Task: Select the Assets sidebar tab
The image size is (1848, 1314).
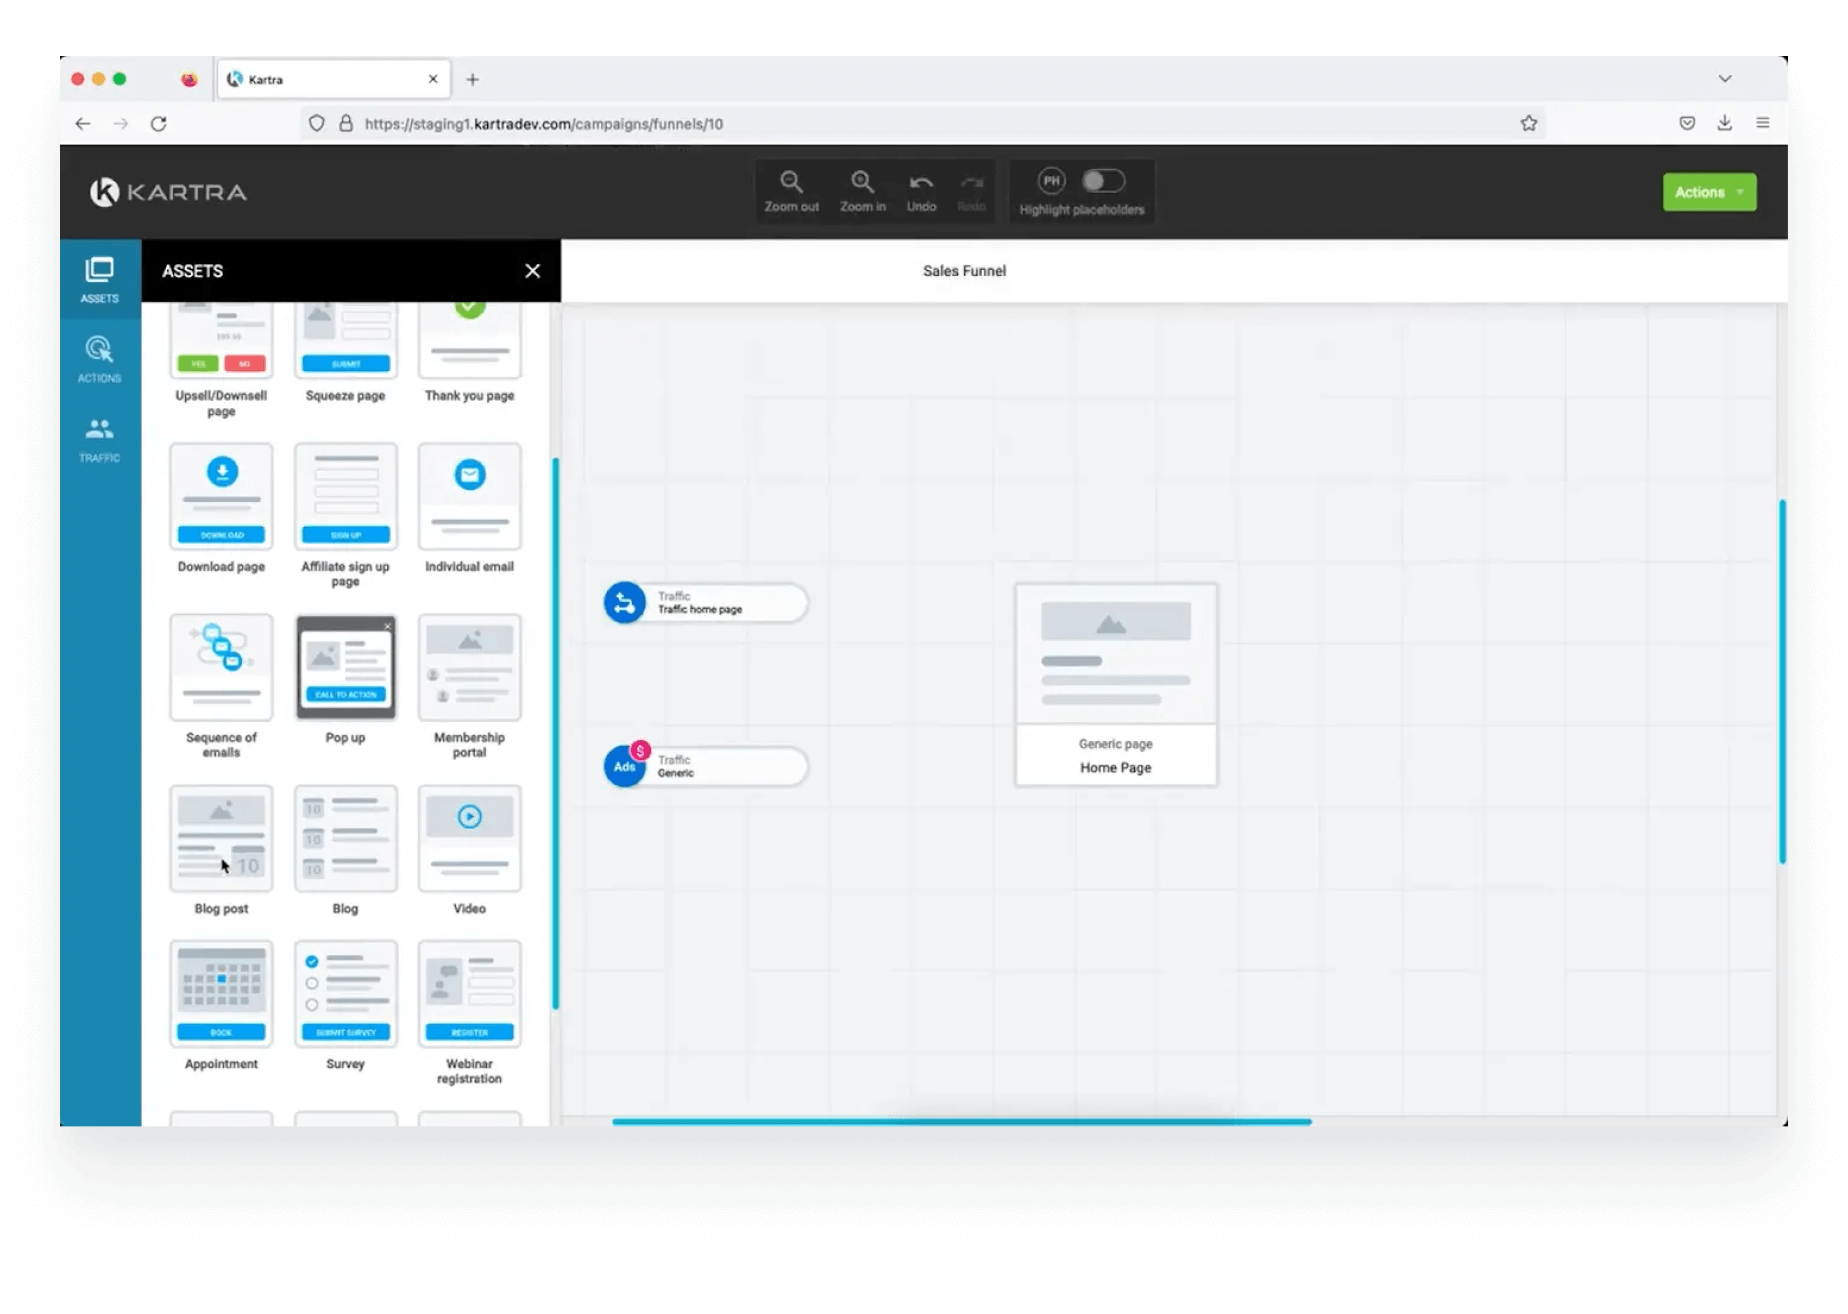Action: [100, 279]
